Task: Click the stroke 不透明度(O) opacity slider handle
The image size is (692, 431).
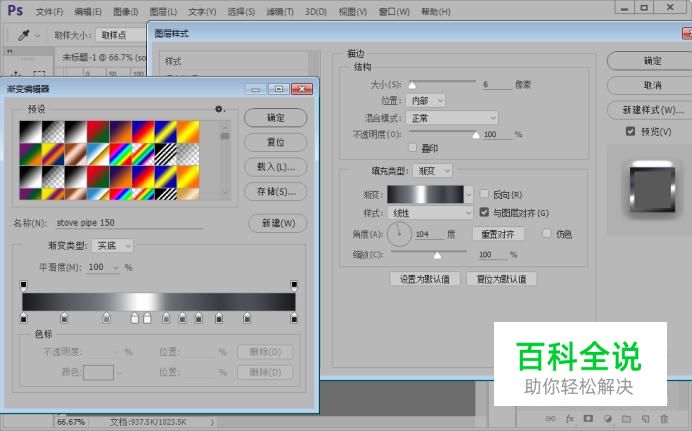Action: 476,135
